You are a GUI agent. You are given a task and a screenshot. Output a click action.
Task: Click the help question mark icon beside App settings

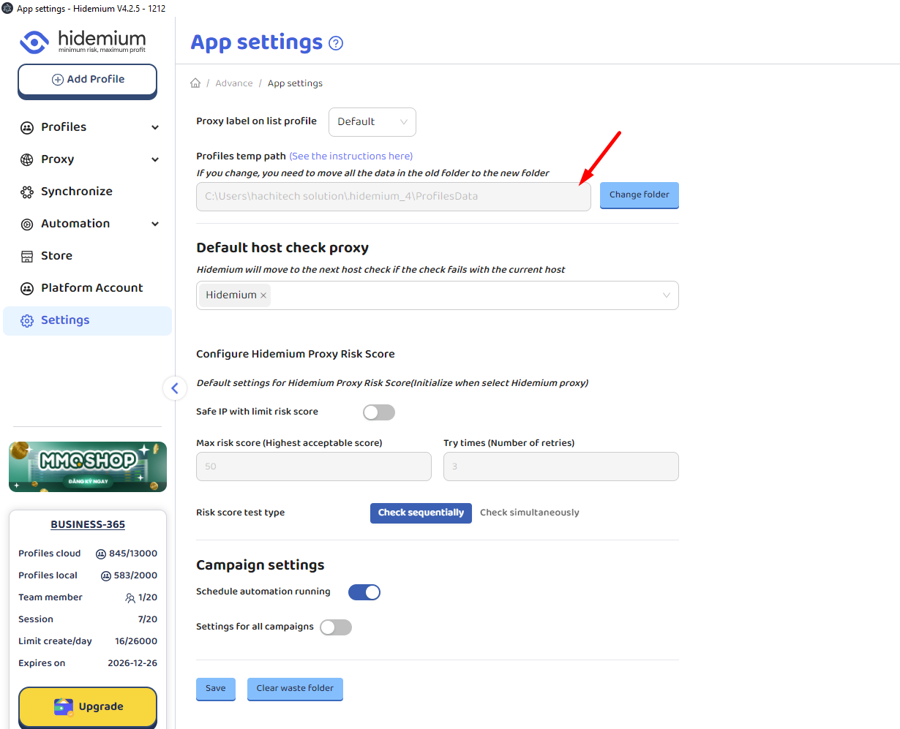336,43
